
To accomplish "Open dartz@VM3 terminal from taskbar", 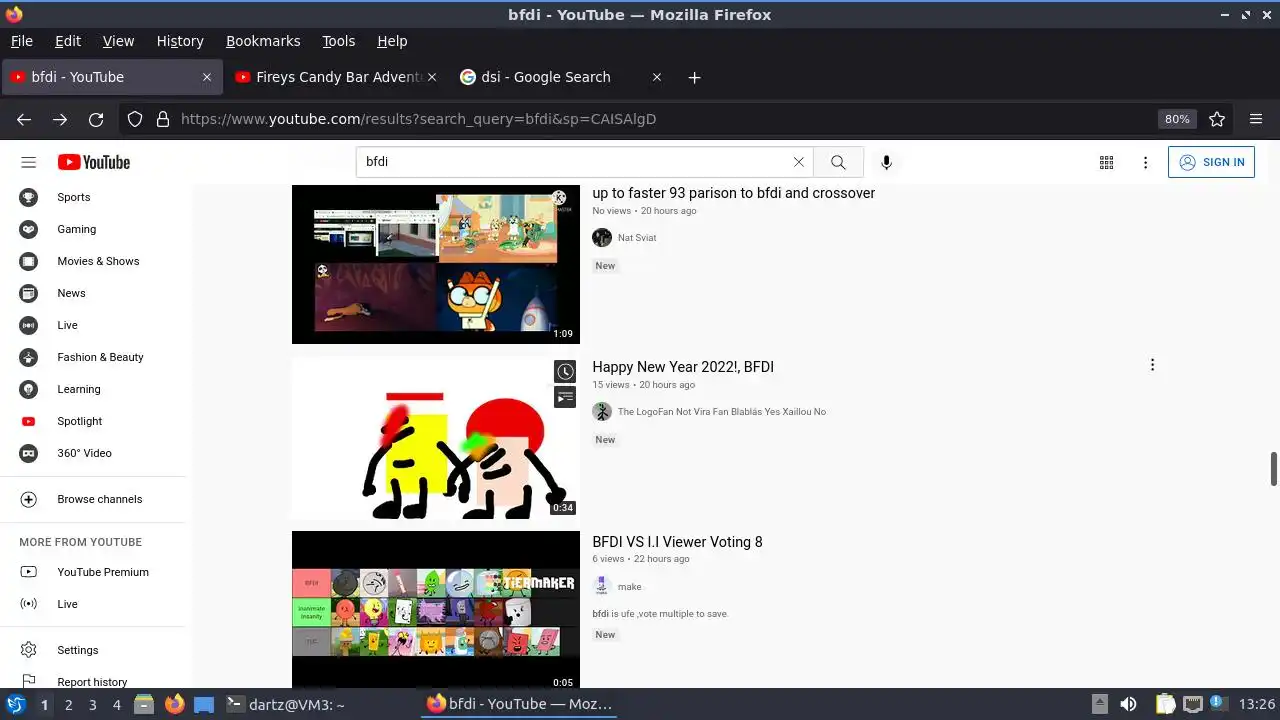I will coord(286,705).
